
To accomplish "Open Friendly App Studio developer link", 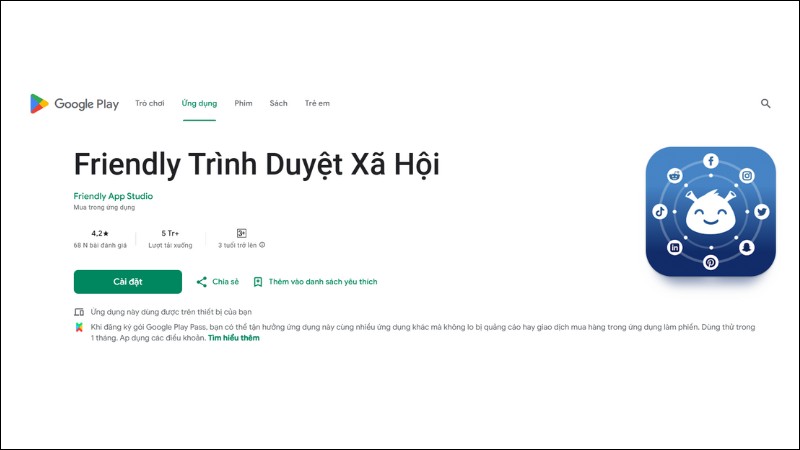I will click(x=113, y=196).
